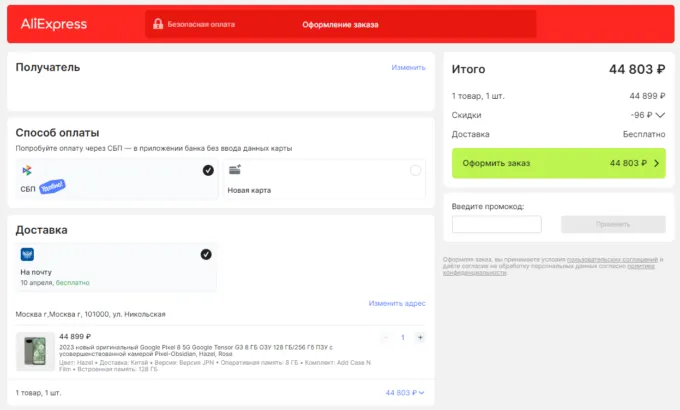
Task: Click the new card icon
Action: point(235,171)
